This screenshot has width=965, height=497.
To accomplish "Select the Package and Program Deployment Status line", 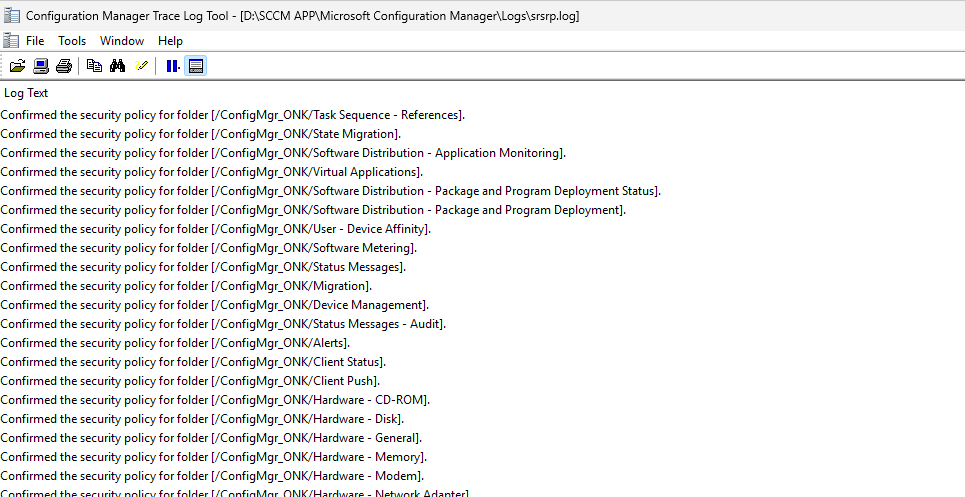I will coord(330,191).
